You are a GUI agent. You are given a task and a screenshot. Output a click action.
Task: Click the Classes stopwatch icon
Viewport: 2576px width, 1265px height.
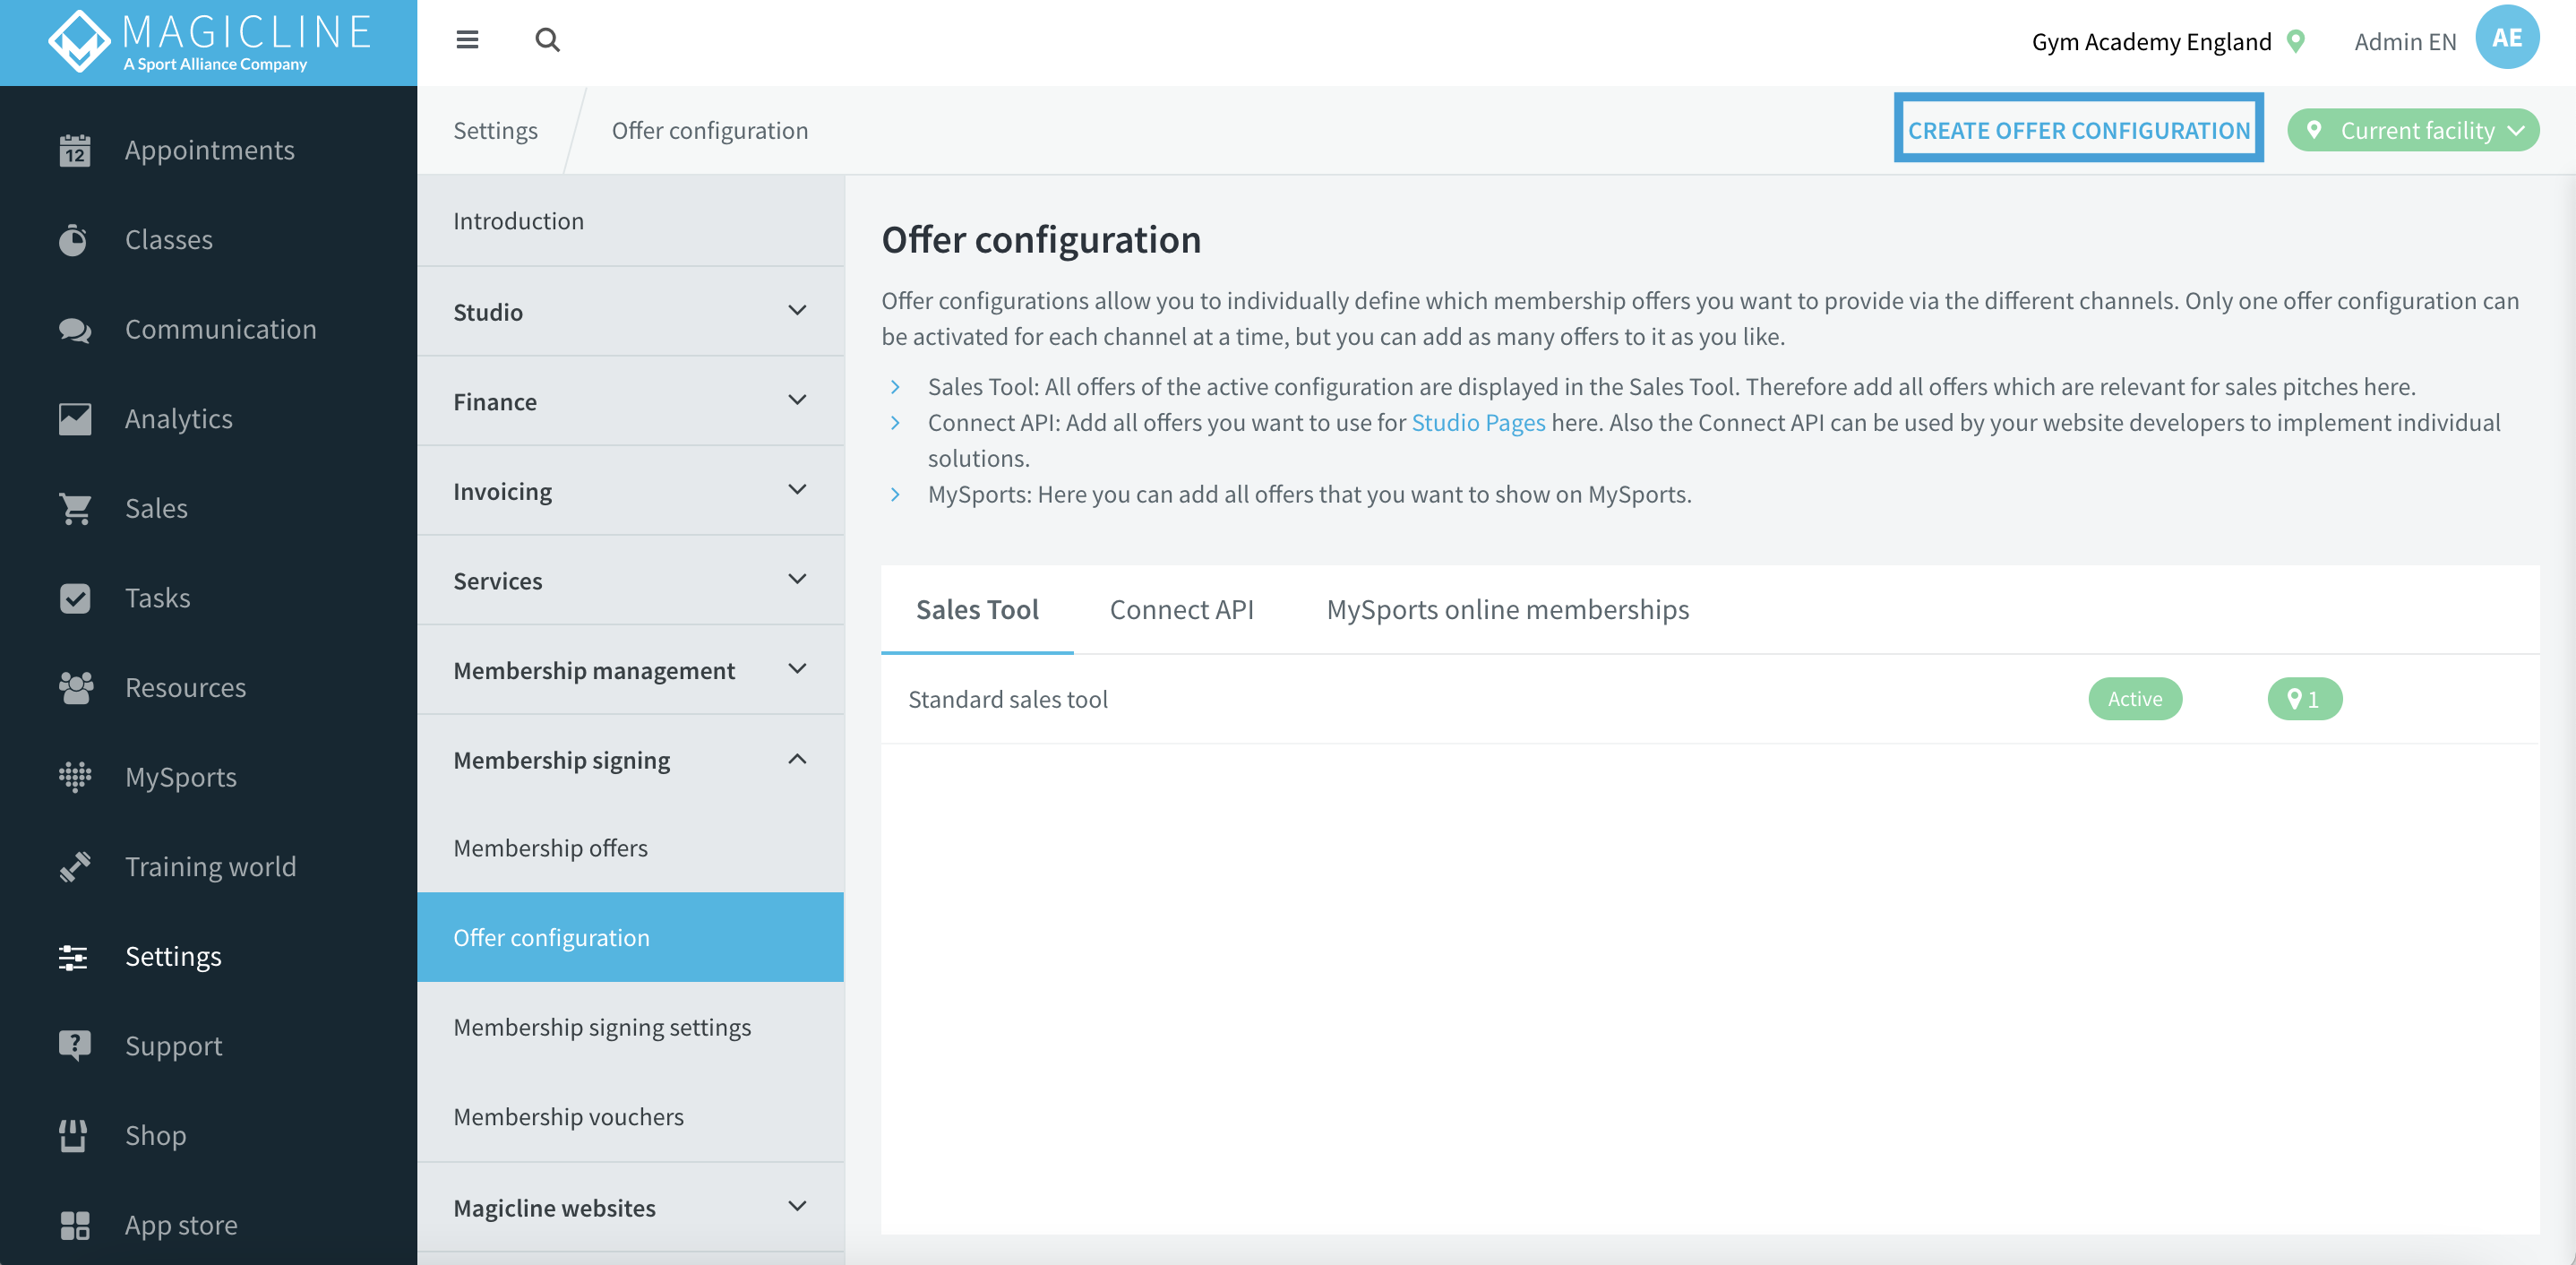tap(73, 240)
